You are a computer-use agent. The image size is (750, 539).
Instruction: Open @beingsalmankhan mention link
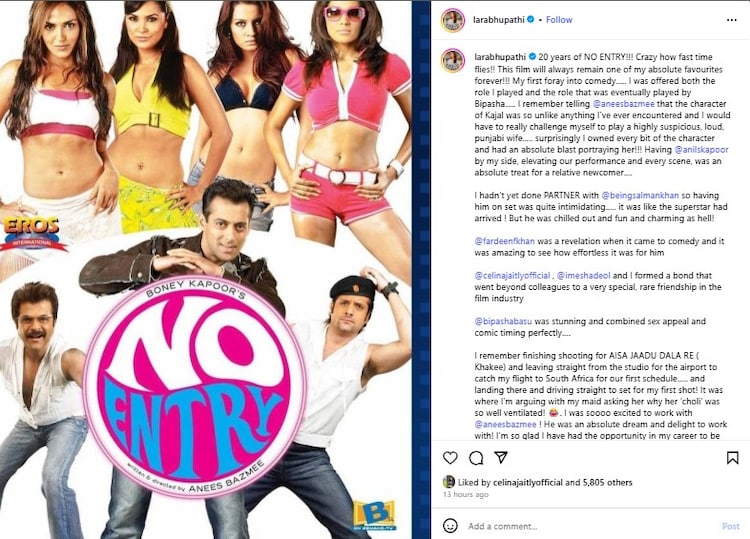pyautogui.click(x=640, y=195)
